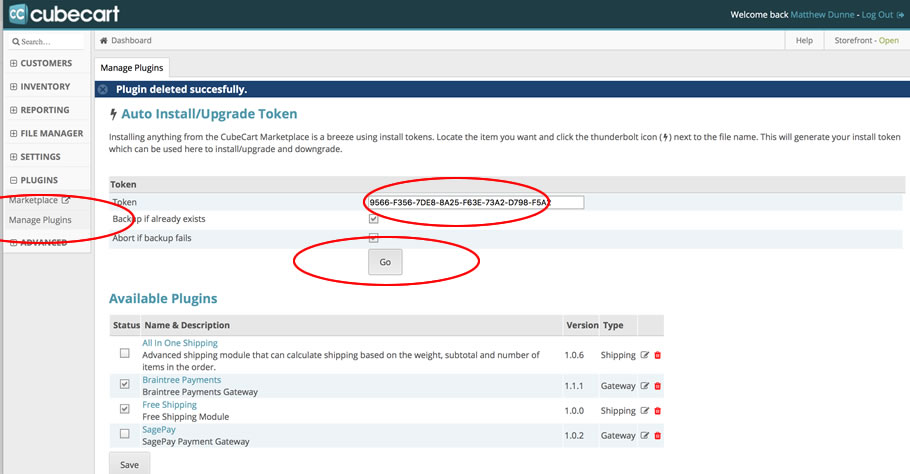Click the Dashboard home icon

pyautogui.click(x=103, y=41)
